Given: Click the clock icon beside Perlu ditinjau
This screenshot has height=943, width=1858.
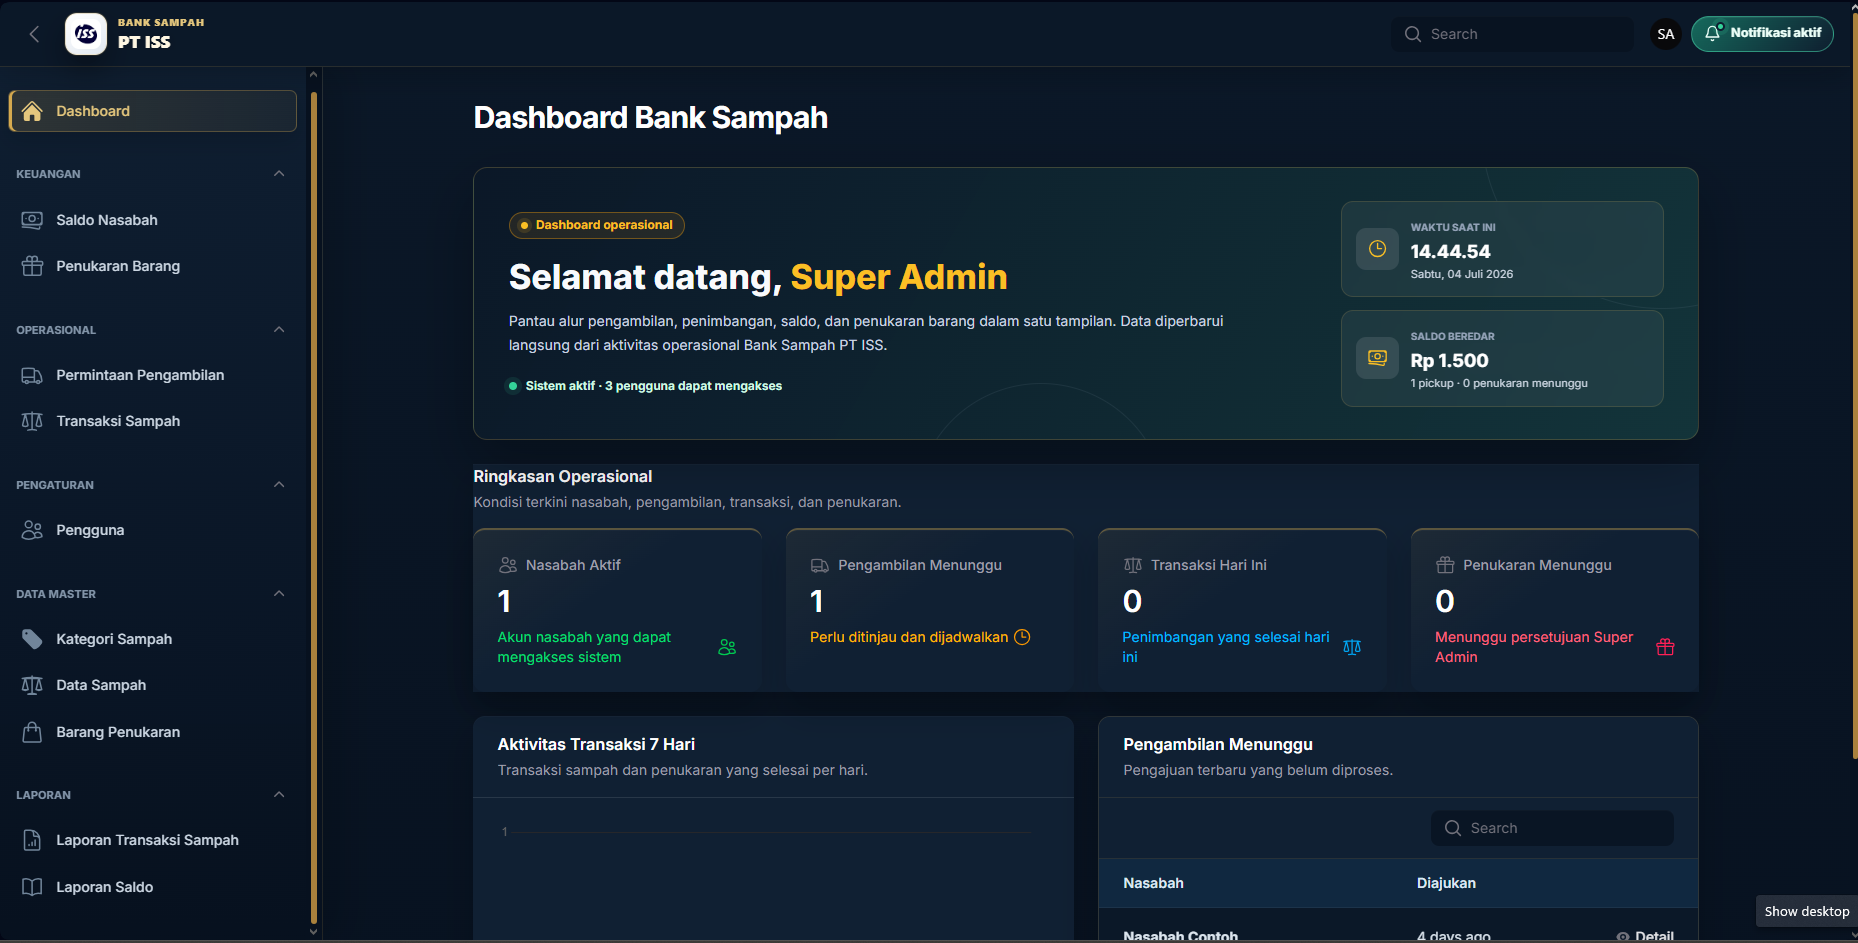Looking at the screenshot, I should click(x=1022, y=637).
